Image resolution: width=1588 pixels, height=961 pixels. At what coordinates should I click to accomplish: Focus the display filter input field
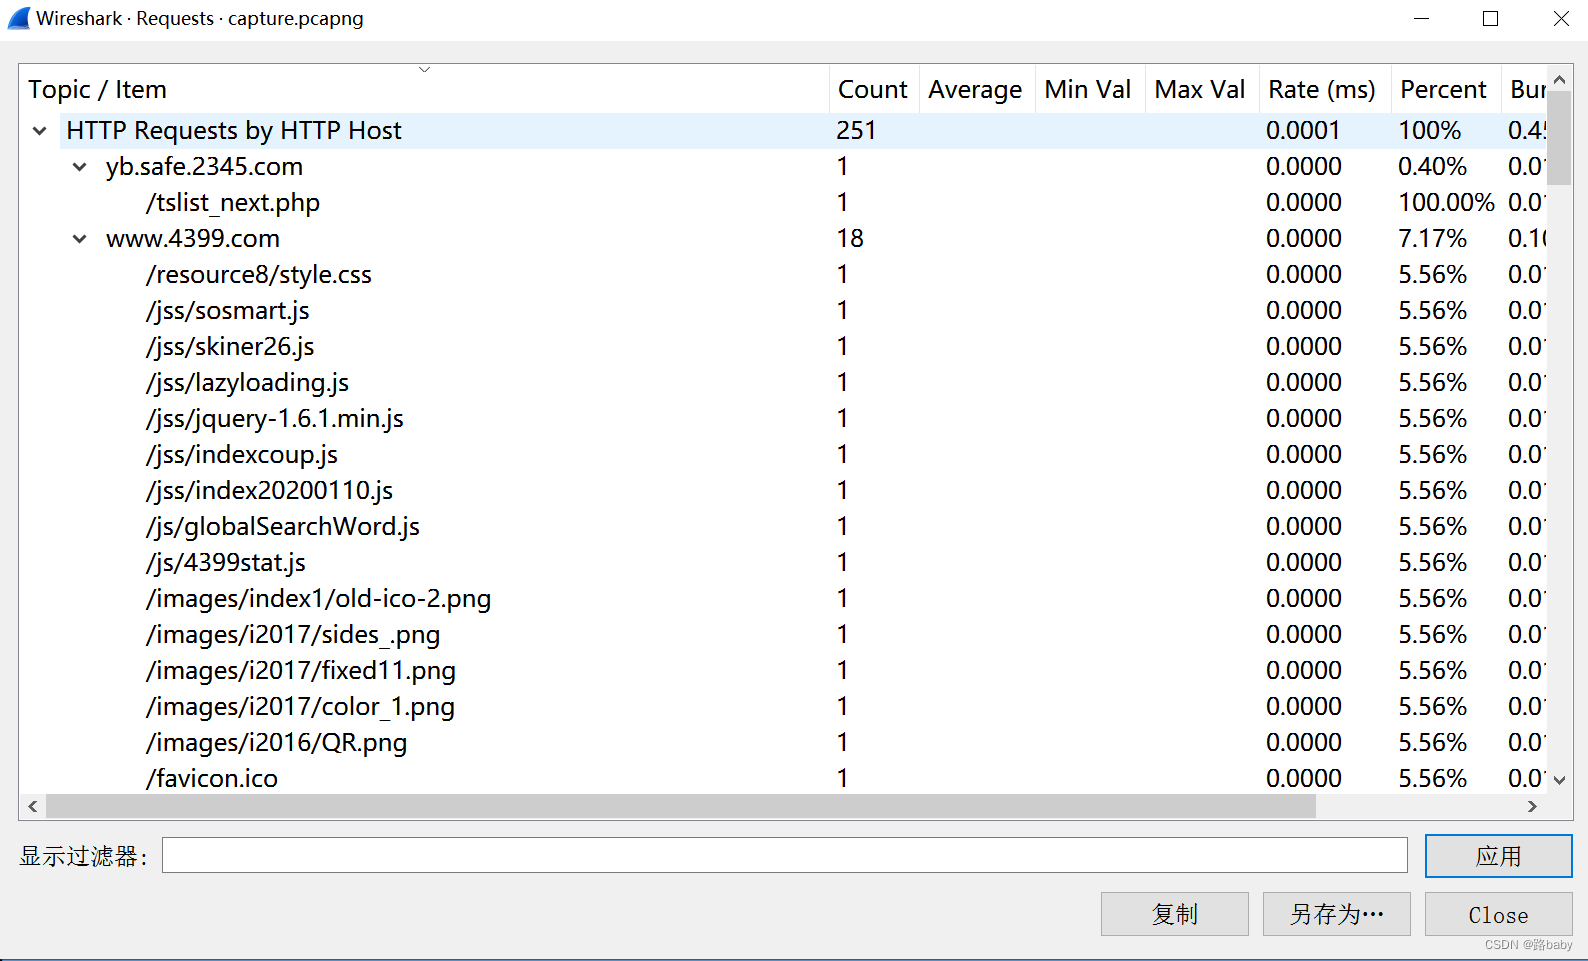[785, 855]
